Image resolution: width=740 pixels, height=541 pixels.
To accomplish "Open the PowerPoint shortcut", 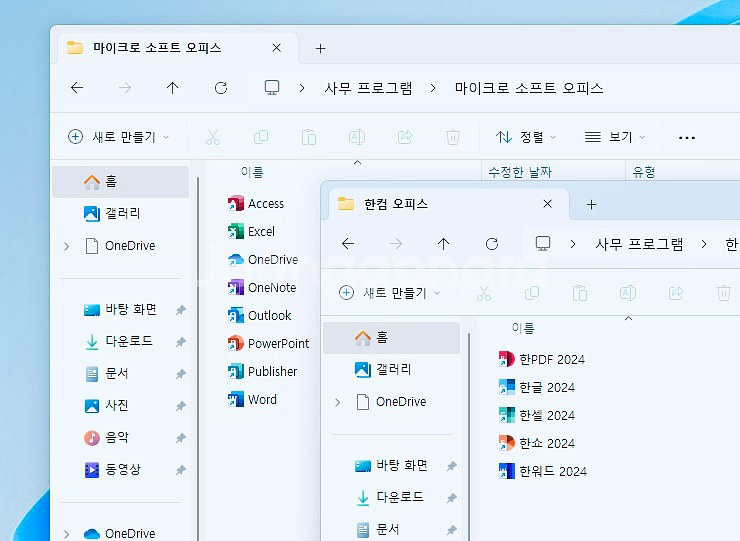I will 236,343.
